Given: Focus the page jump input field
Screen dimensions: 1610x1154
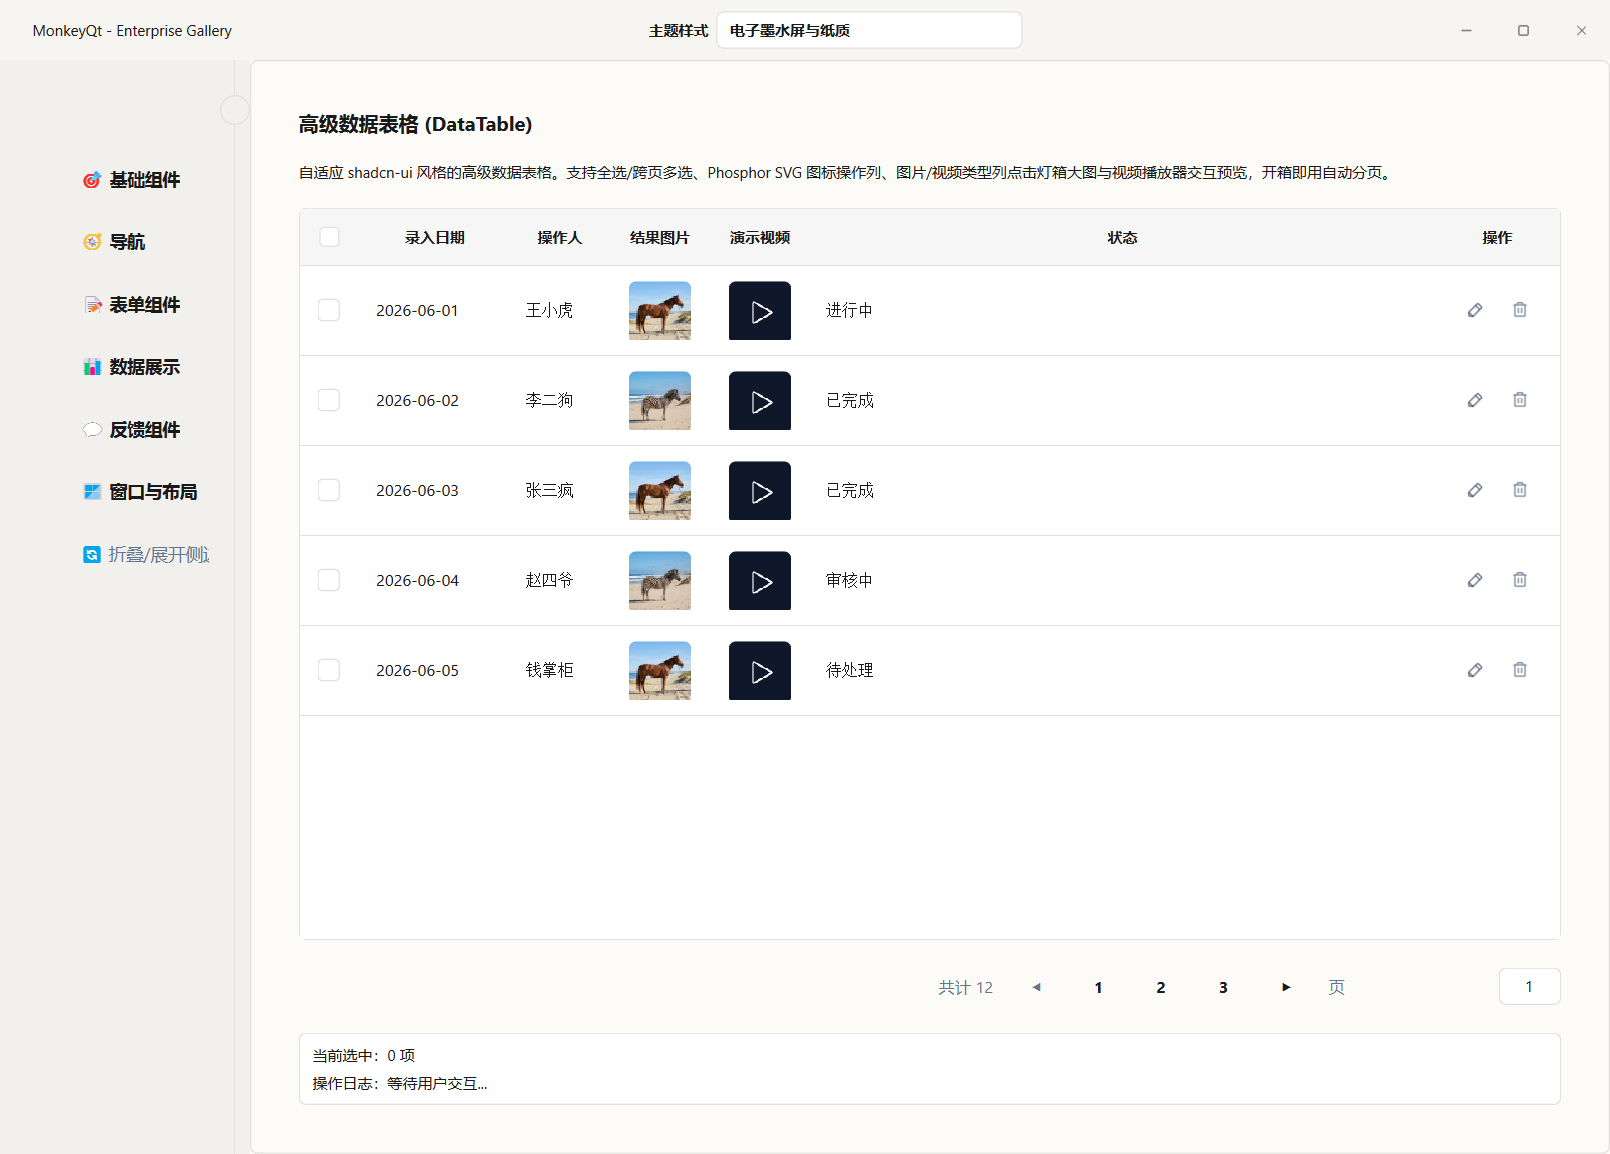Looking at the screenshot, I should click(1529, 986).
